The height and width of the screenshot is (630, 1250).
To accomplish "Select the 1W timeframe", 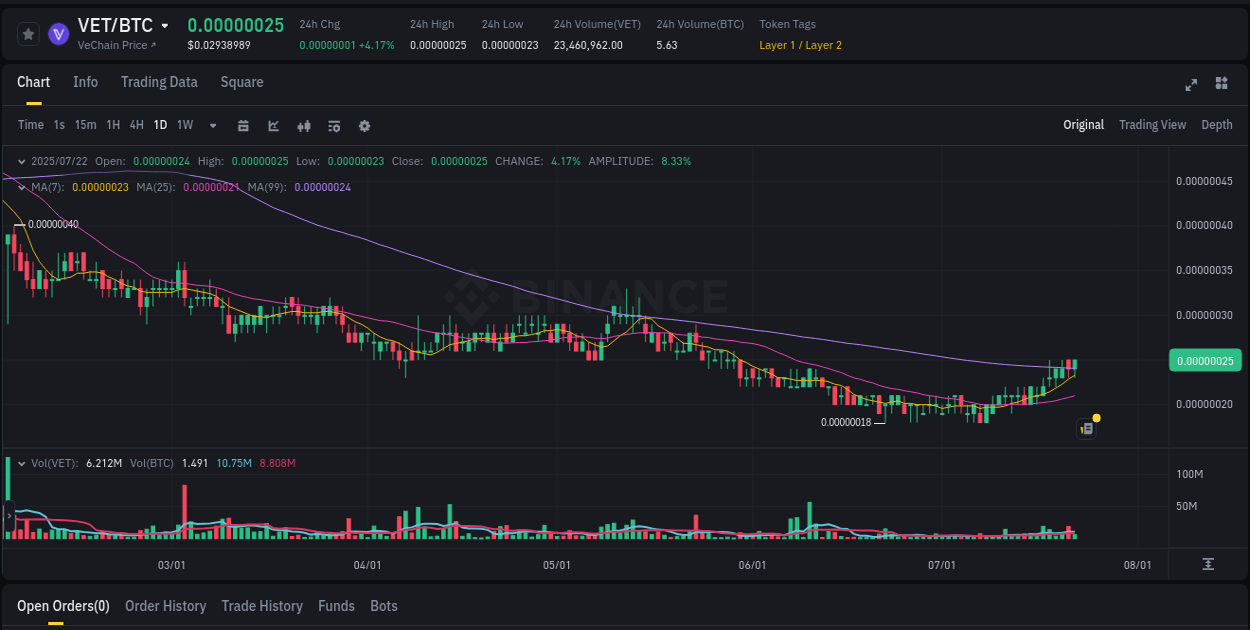I will [184, 125].
